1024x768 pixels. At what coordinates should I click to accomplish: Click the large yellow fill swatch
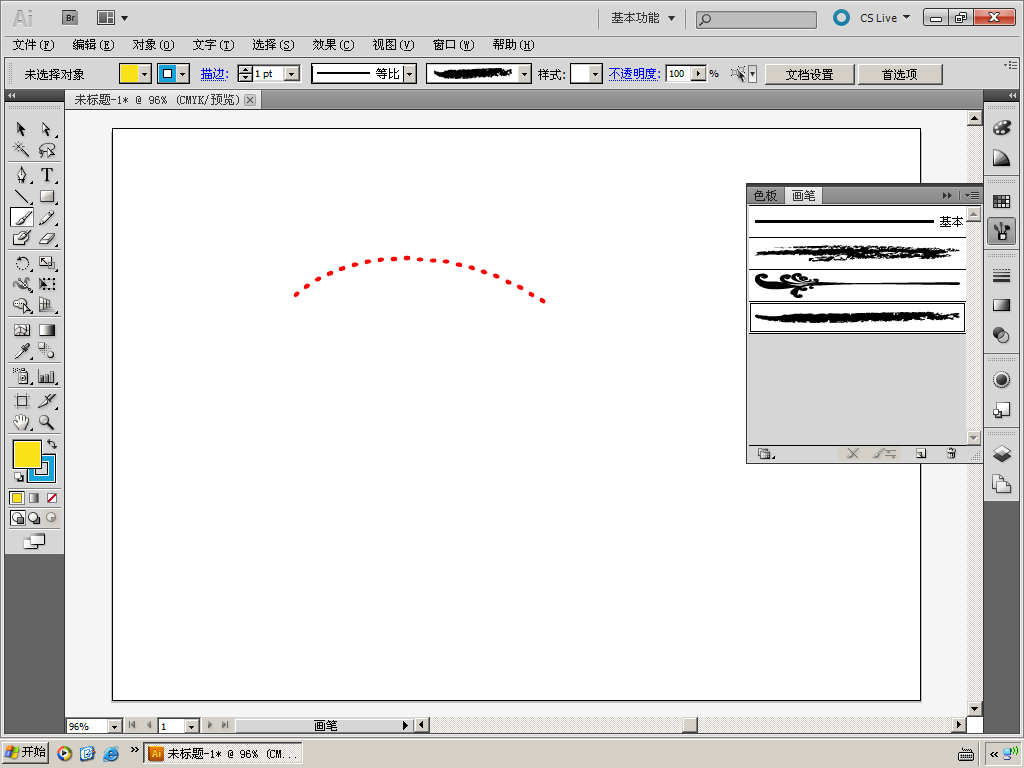[x=27, y=455]
